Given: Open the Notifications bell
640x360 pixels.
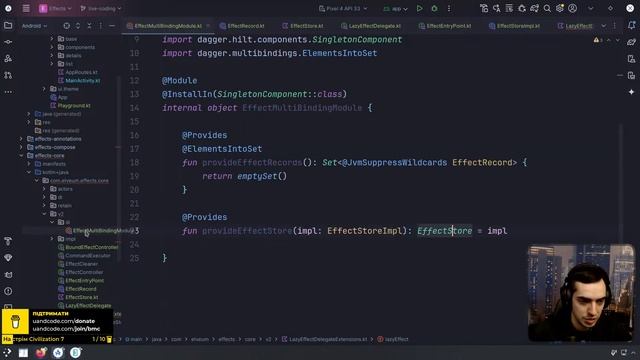Looking at the screenshot, I should (631, 25).
